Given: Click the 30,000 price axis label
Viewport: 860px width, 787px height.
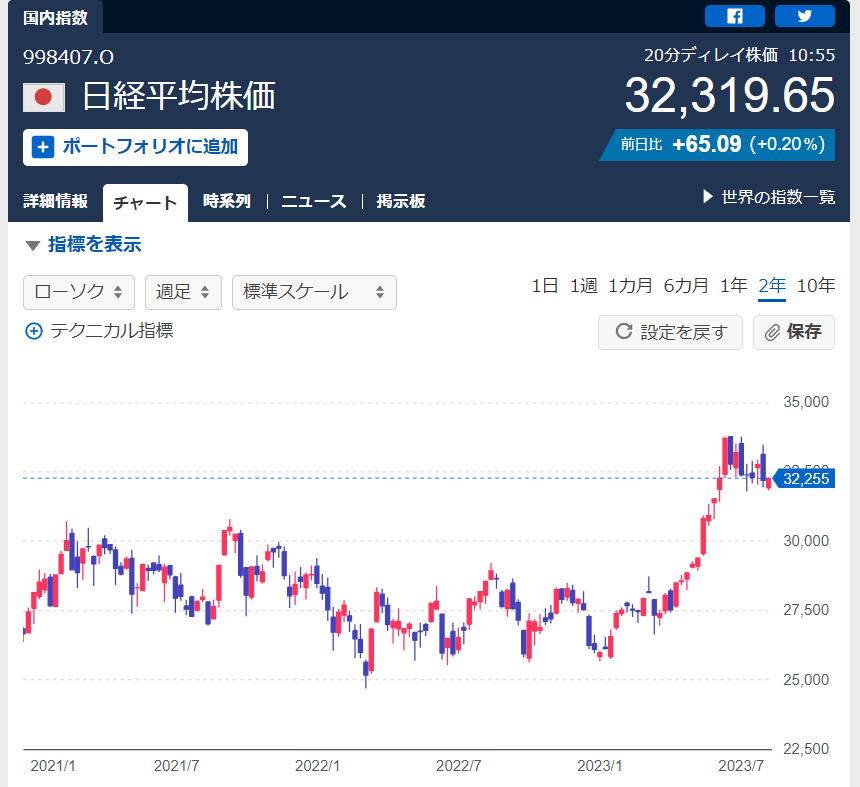Looking at the screenshot, I should click(806, 541).
